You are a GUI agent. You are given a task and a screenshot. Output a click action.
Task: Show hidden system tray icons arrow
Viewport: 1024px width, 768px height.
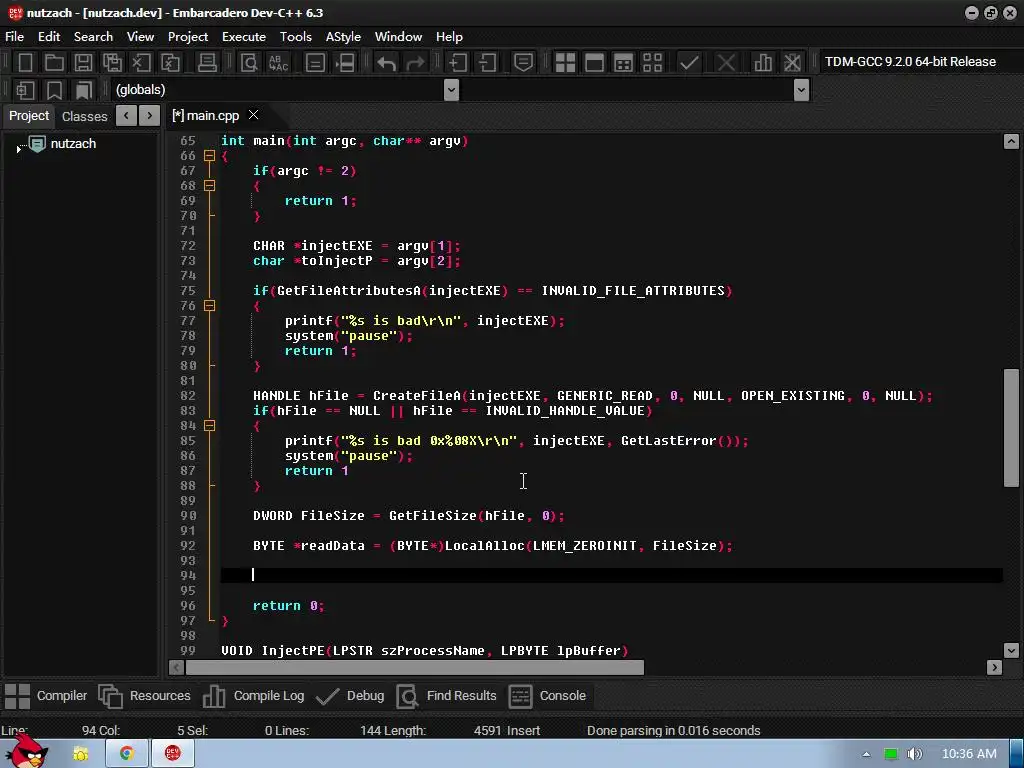866,754
